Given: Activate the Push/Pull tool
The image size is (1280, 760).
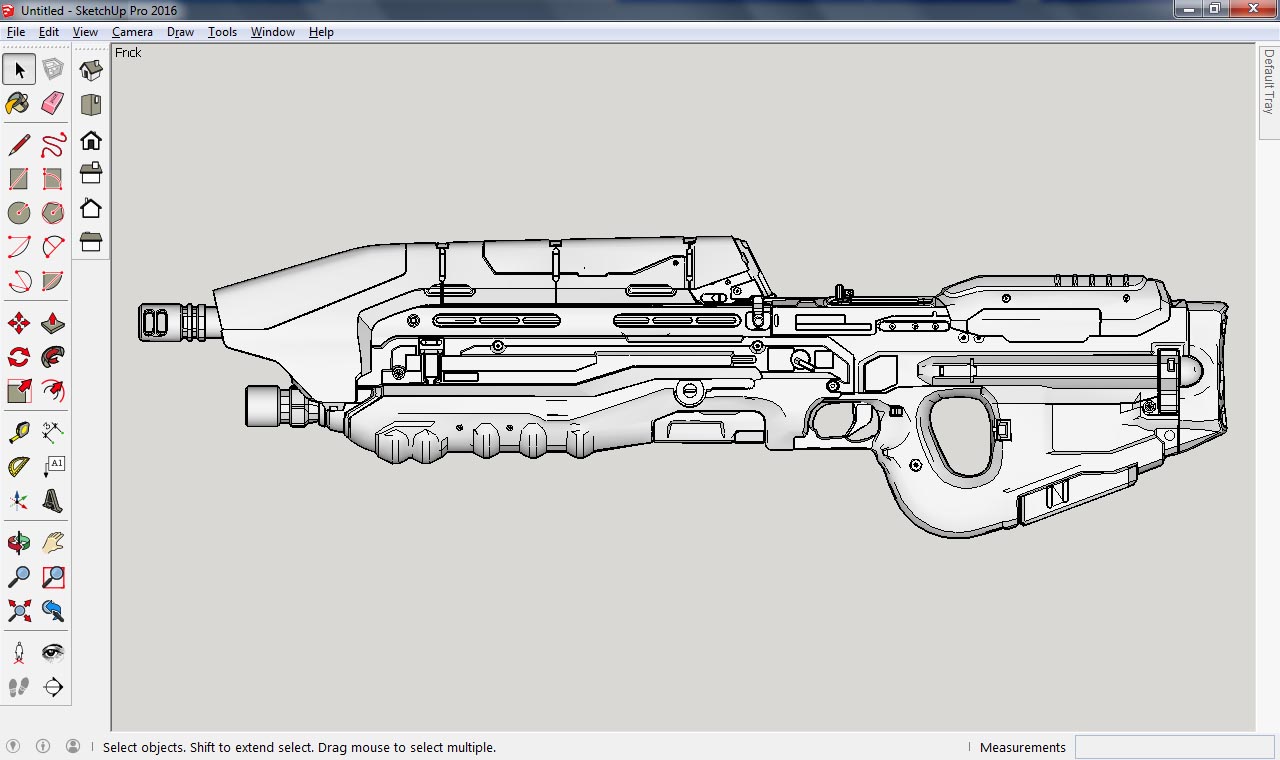Looking at the screenshot, I should [53, 323].
